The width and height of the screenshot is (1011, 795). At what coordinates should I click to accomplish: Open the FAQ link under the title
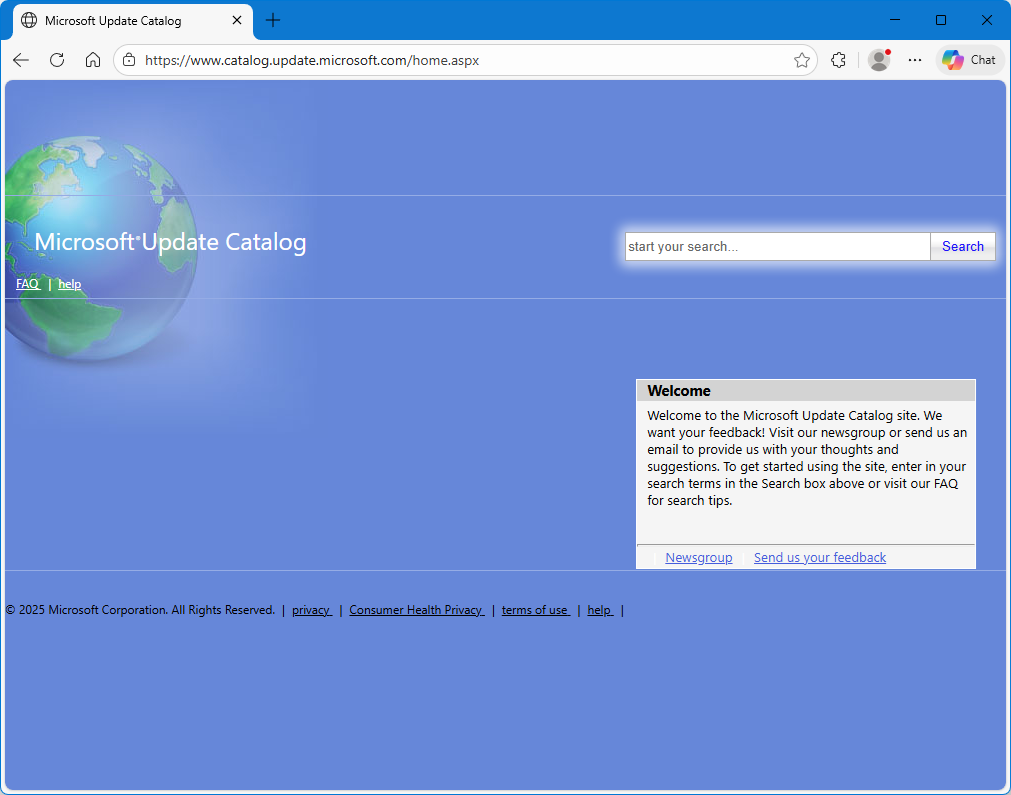point(27,284)
